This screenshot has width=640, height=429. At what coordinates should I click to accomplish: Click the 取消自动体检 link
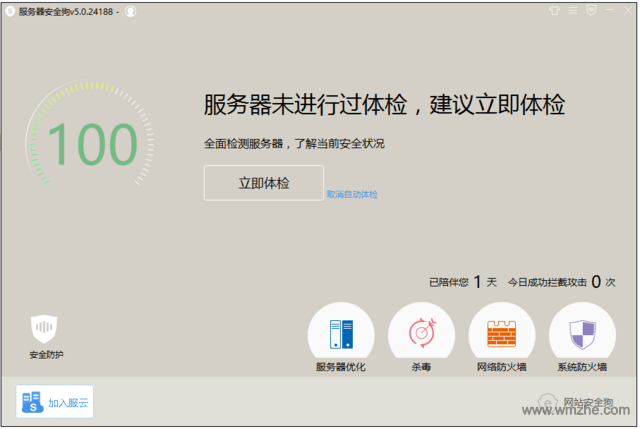[x=352, y=195]
